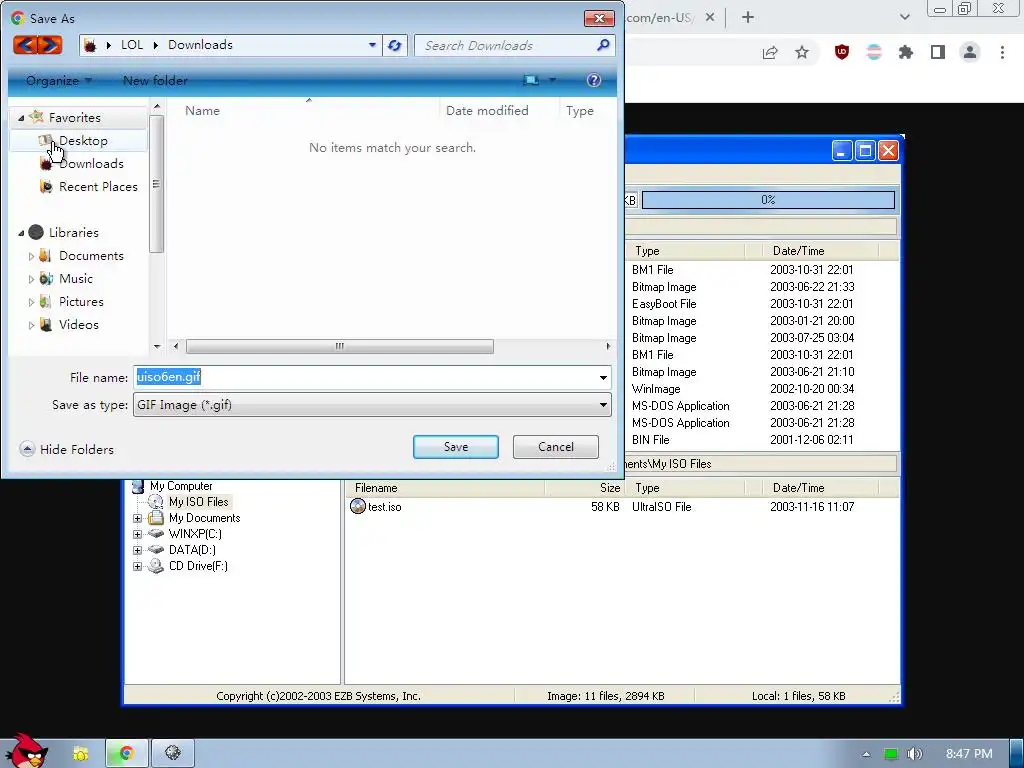The width and height of the screenshot is (1024, 768).
Task: Collapse the Libraries group
Action: [22, 233]
